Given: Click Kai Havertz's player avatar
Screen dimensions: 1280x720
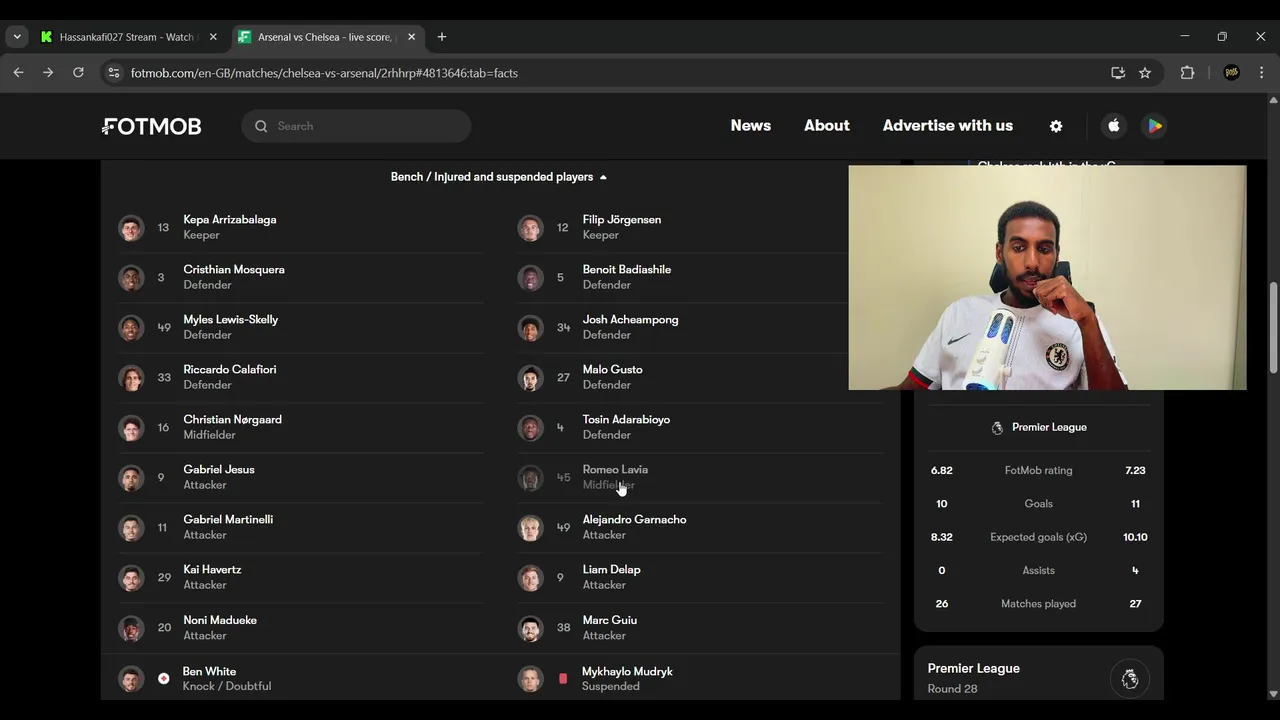Looking at the screenshot, I should (131, 578).
